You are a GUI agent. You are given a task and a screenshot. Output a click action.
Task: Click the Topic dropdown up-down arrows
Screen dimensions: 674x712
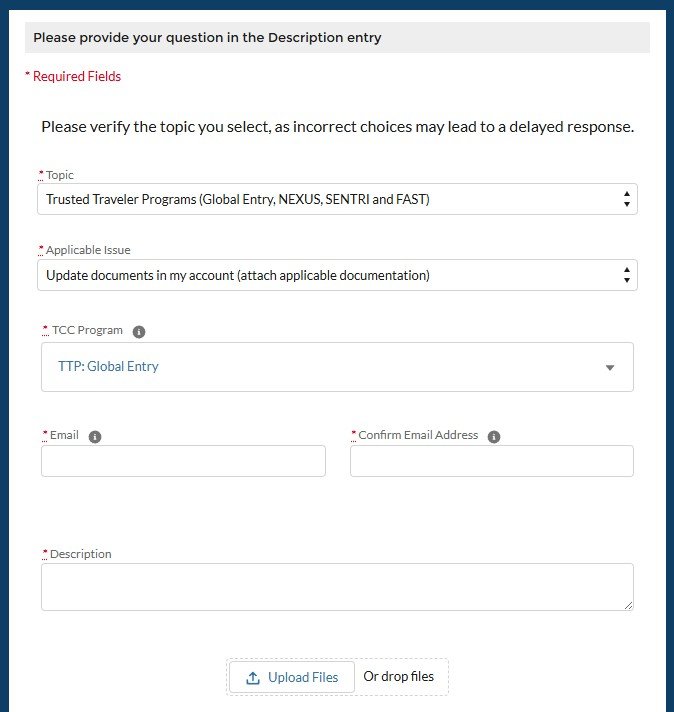[x=627, y=199]
